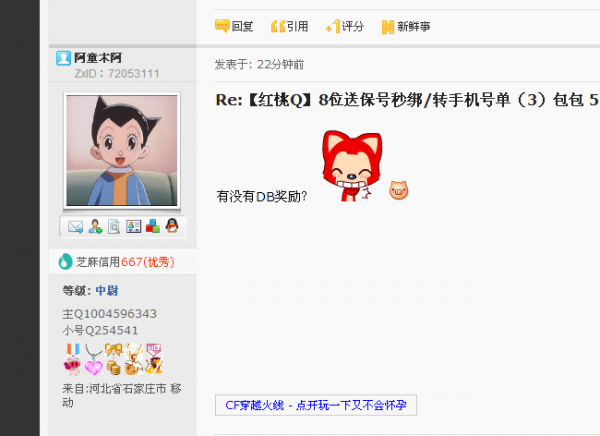Click the user status icon beside 阿童木阿
Viewport: 600px width, 436px height.
coord(64,58)
